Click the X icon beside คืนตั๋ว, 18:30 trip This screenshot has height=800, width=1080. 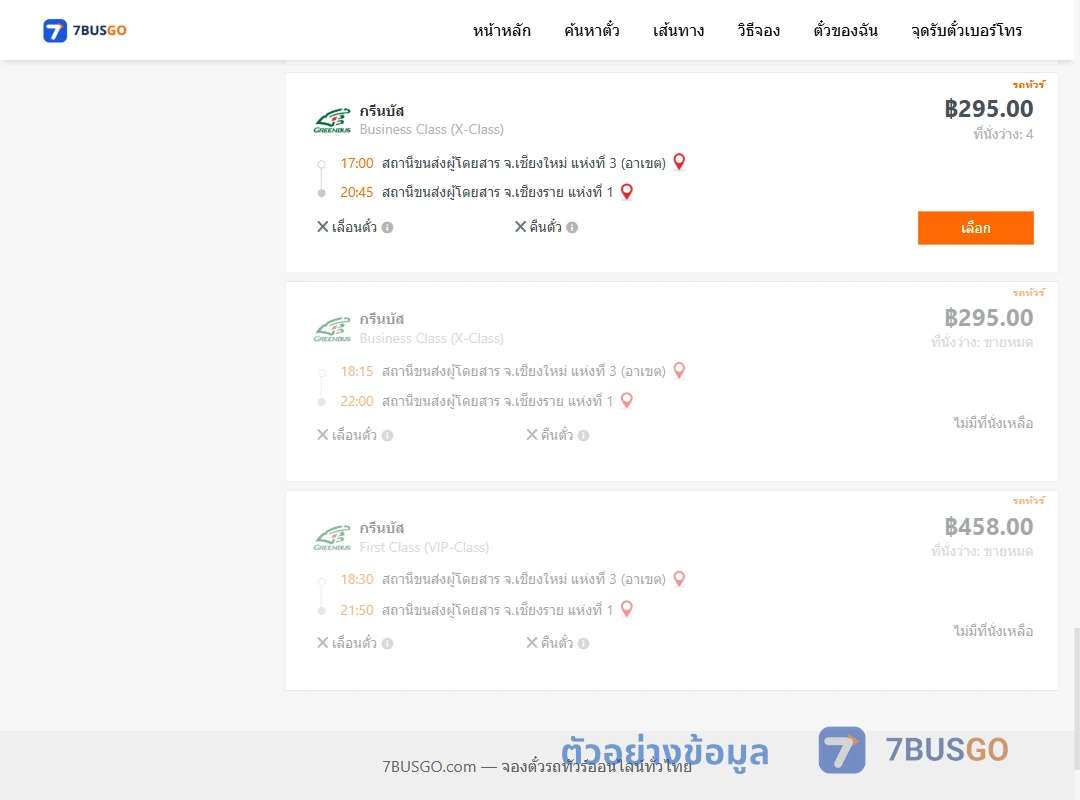(532, 643)
